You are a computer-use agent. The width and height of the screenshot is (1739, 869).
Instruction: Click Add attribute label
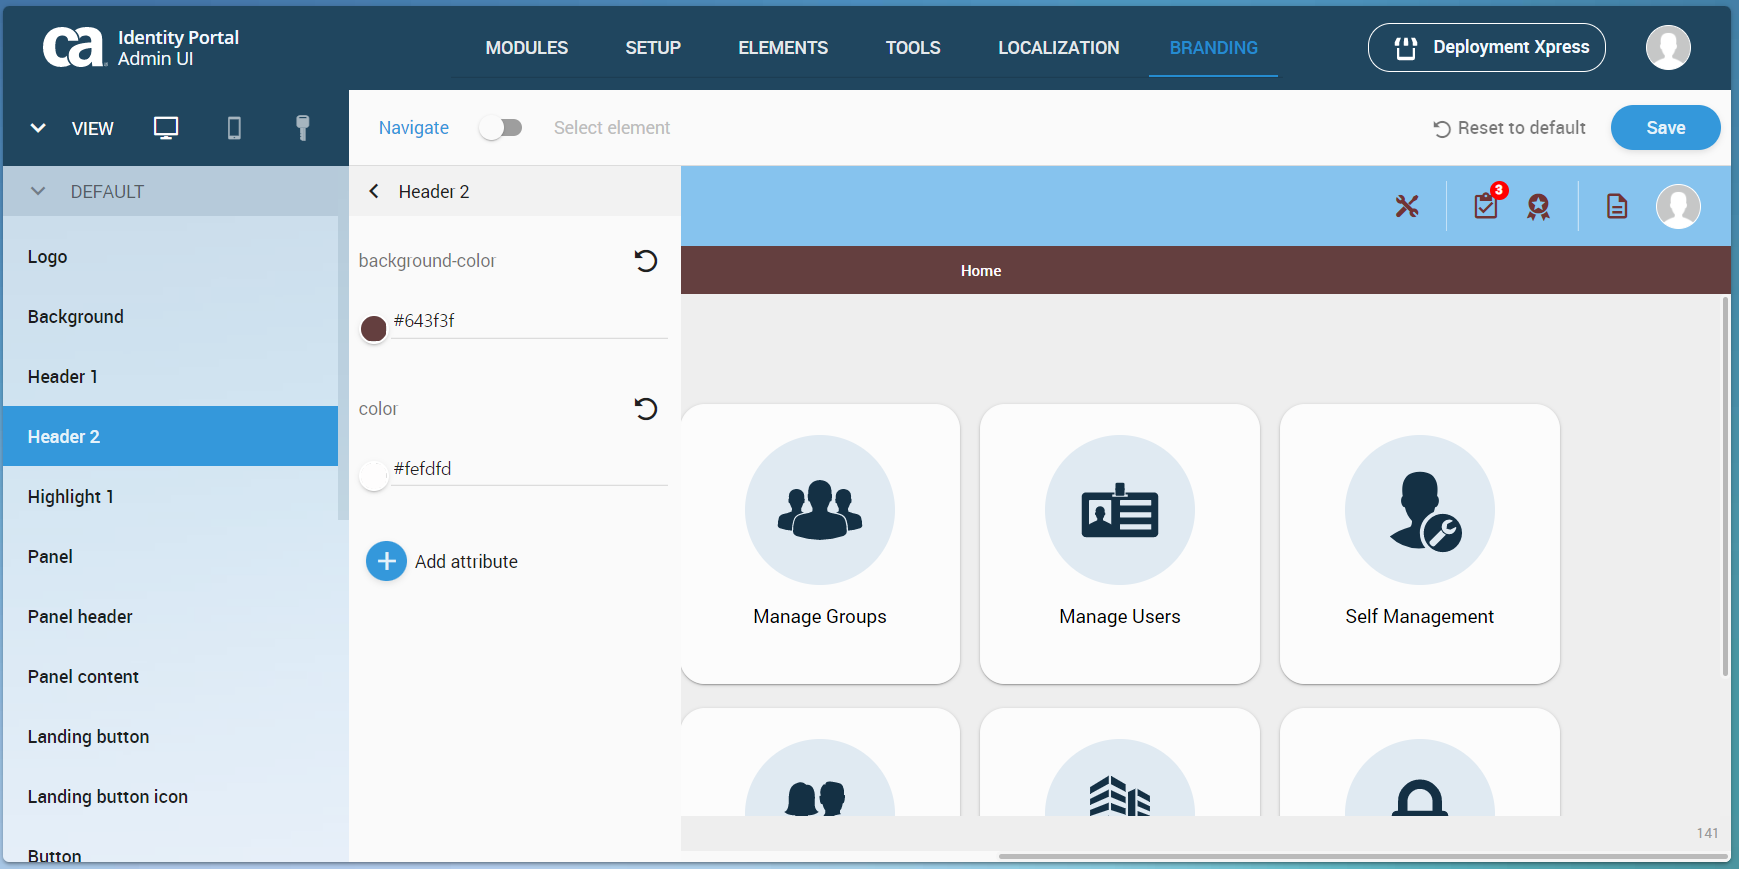466,562
